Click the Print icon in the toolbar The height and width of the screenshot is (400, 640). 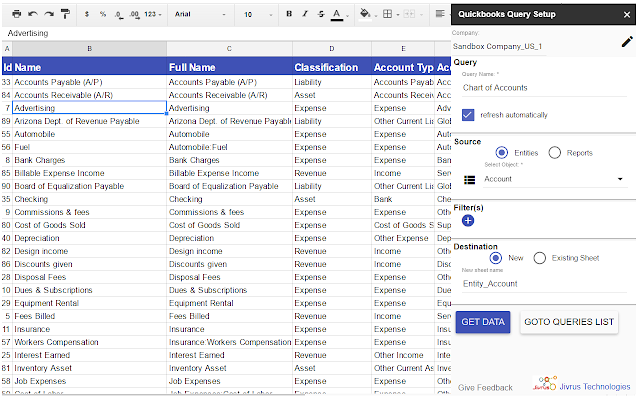pos(16,14)
